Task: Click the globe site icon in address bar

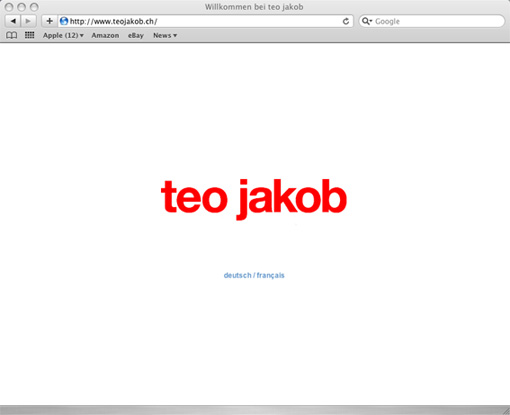Action: [x=64, y=21]
